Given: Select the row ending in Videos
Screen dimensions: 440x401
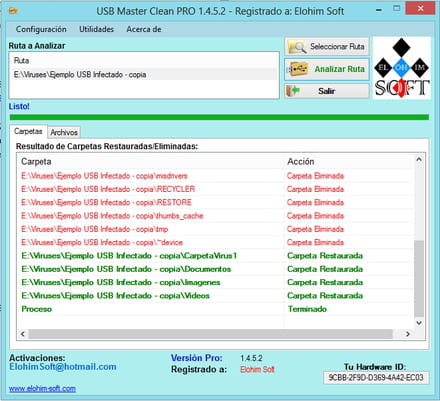Looking at the screenshot, I should click(216, 296).
